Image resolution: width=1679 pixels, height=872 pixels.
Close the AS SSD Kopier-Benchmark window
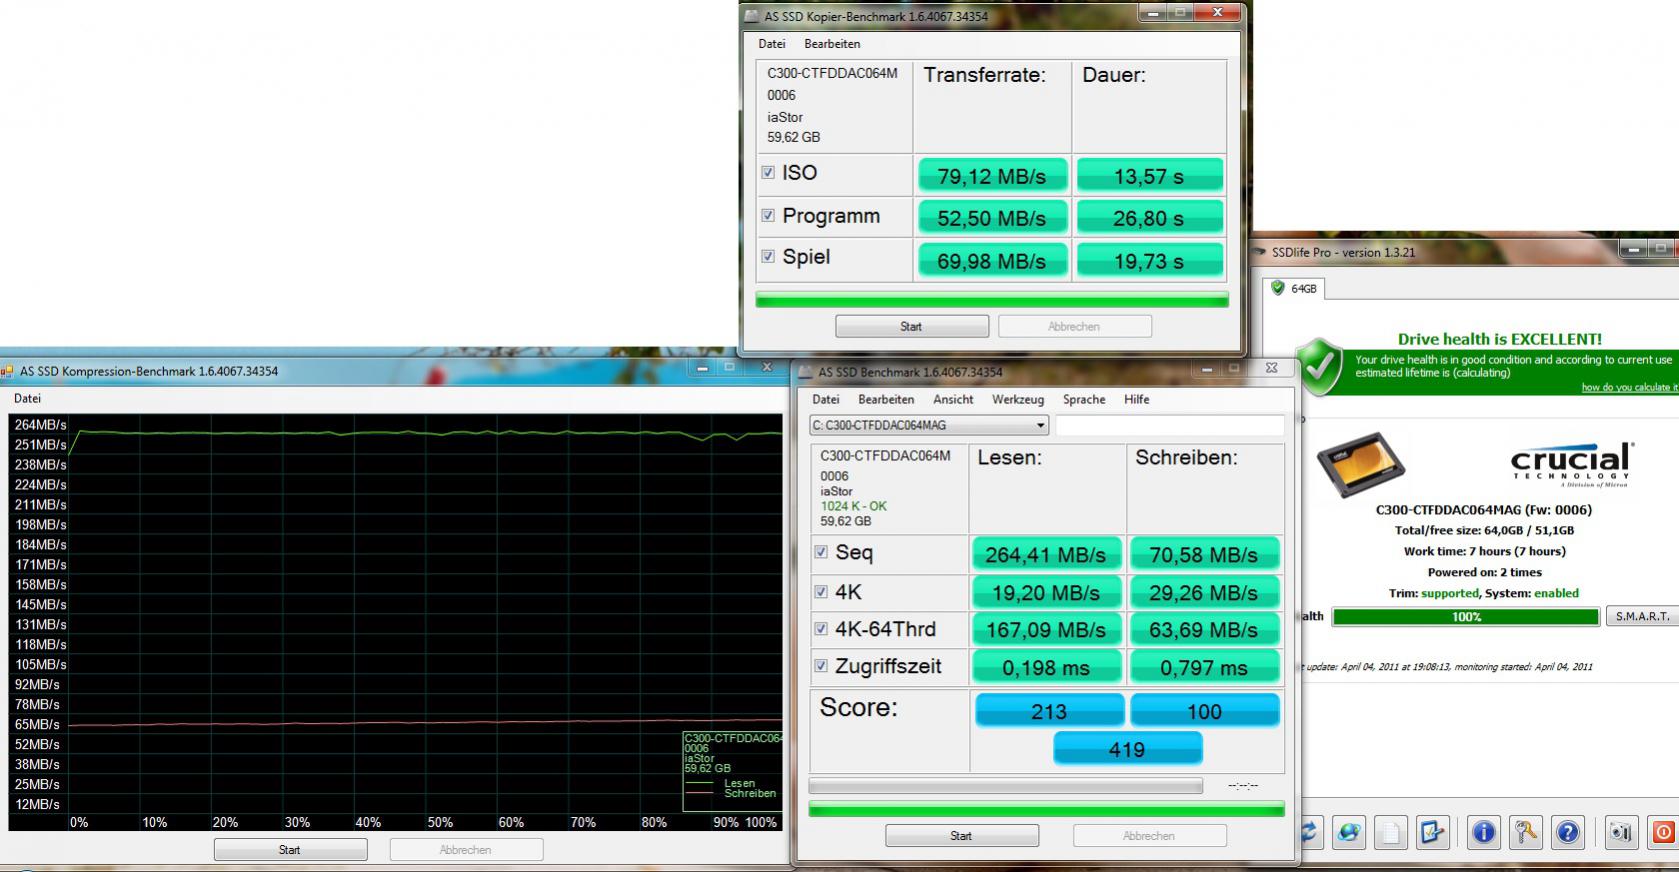1217,13
